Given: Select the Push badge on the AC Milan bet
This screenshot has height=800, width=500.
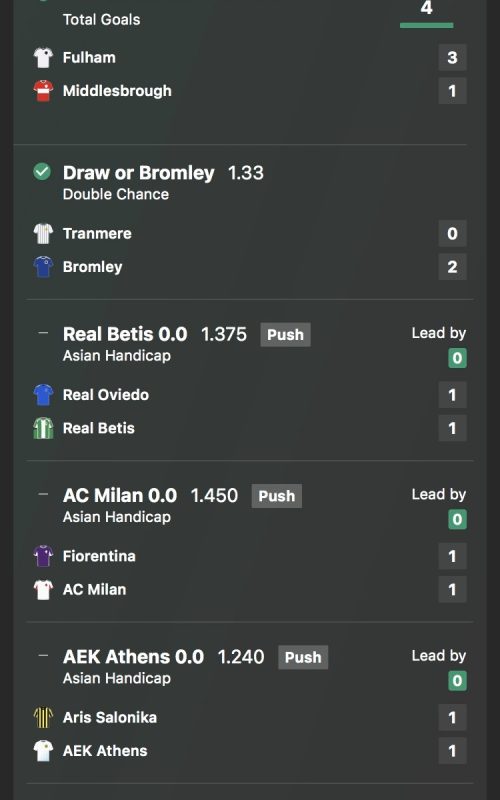Looking at the screenshot, I should (277, 496).
